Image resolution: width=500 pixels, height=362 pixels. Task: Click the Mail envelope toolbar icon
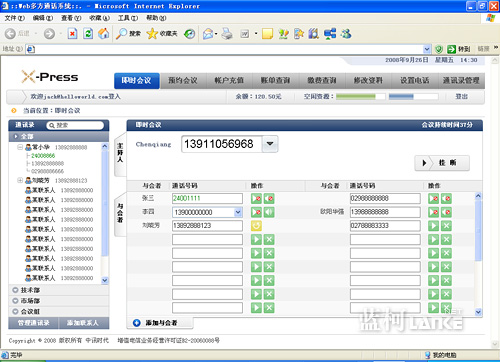pyautogui.click(x=208, y=33)
